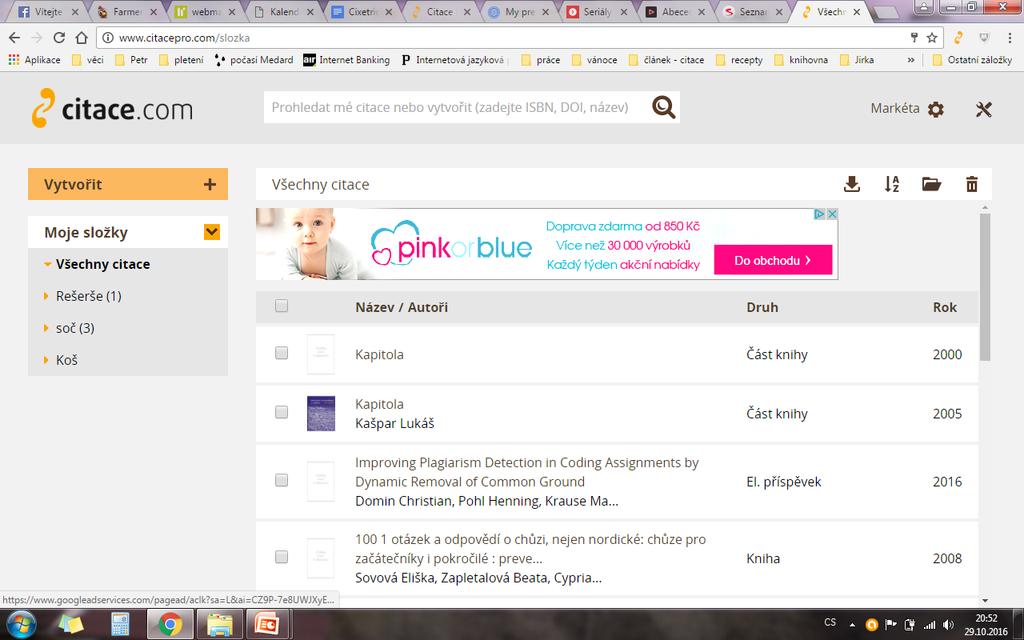
Task: Click the scrollbar down arrow
Action: pyautogui.click(x=985, y=600)
